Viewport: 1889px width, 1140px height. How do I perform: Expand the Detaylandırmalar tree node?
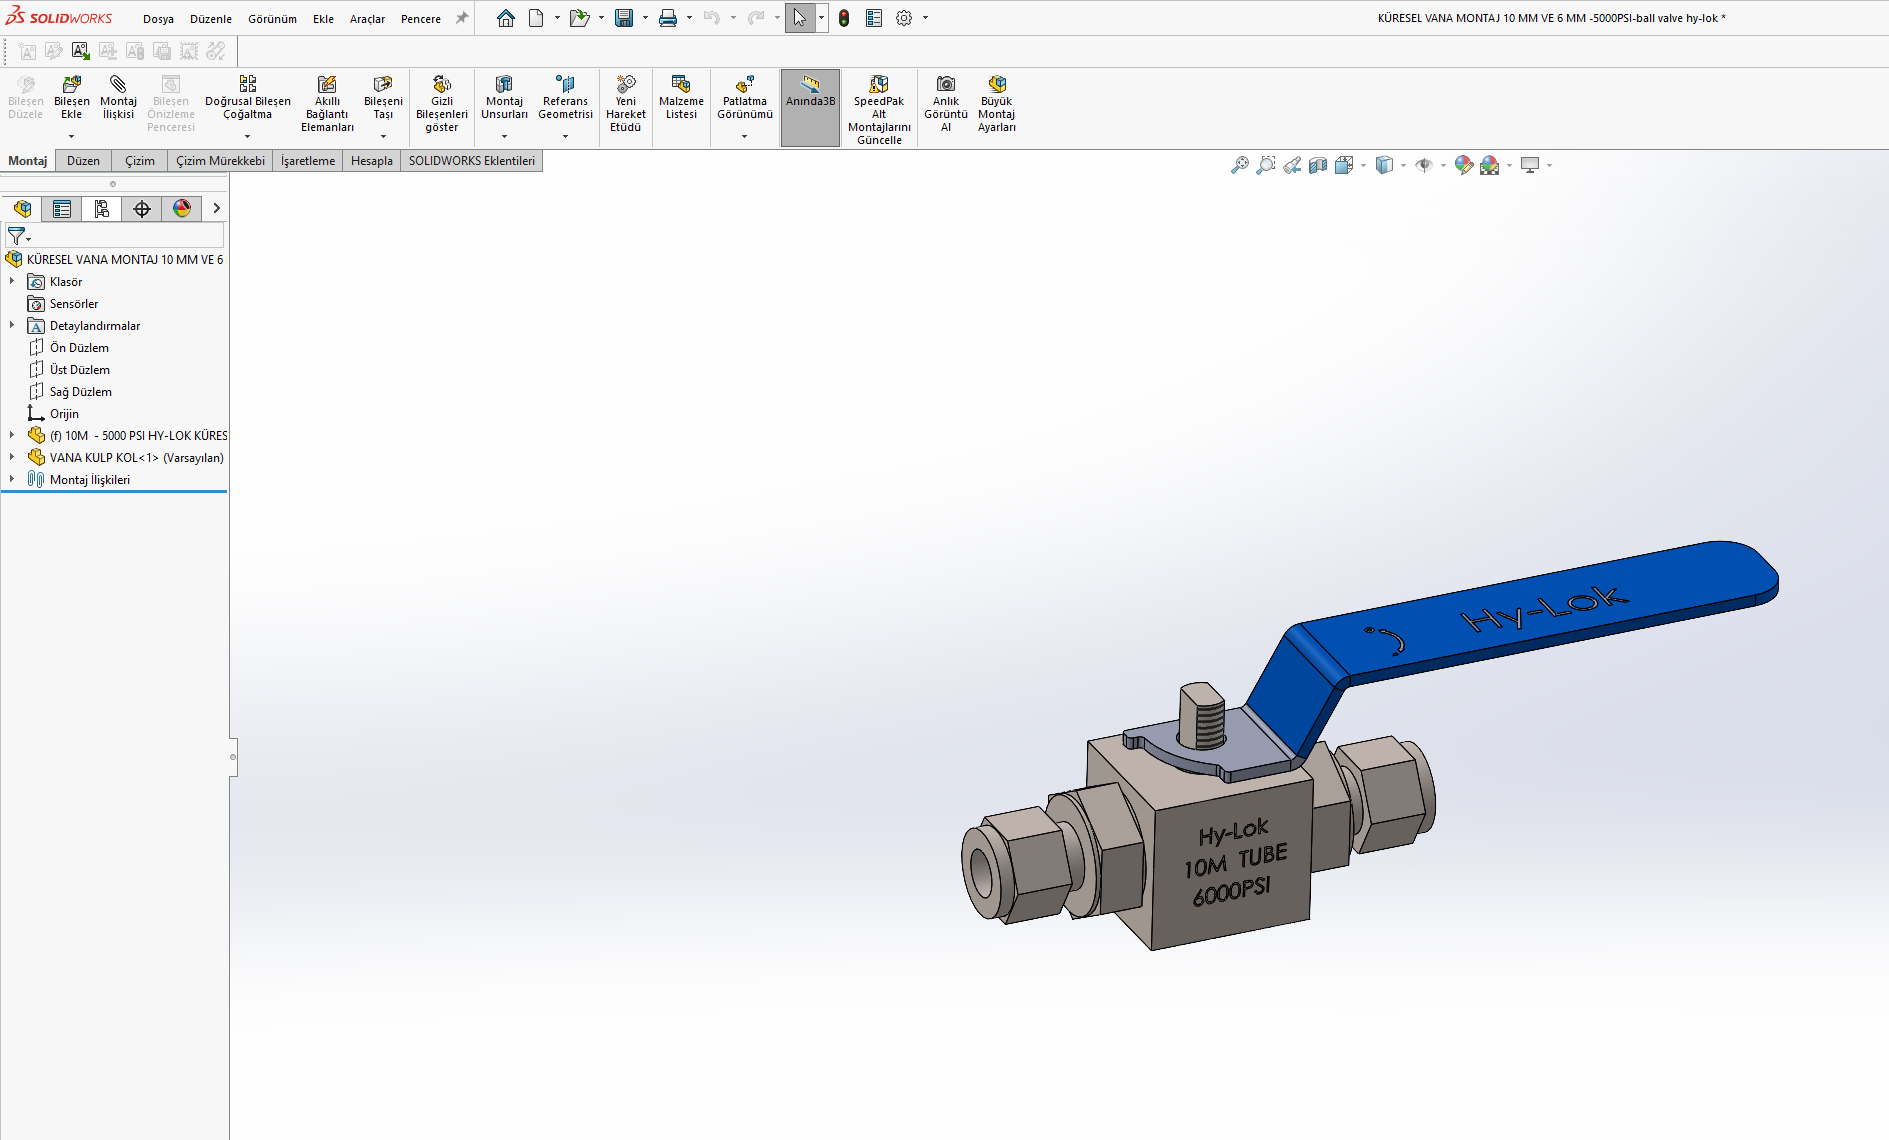[x=12, y=326]
